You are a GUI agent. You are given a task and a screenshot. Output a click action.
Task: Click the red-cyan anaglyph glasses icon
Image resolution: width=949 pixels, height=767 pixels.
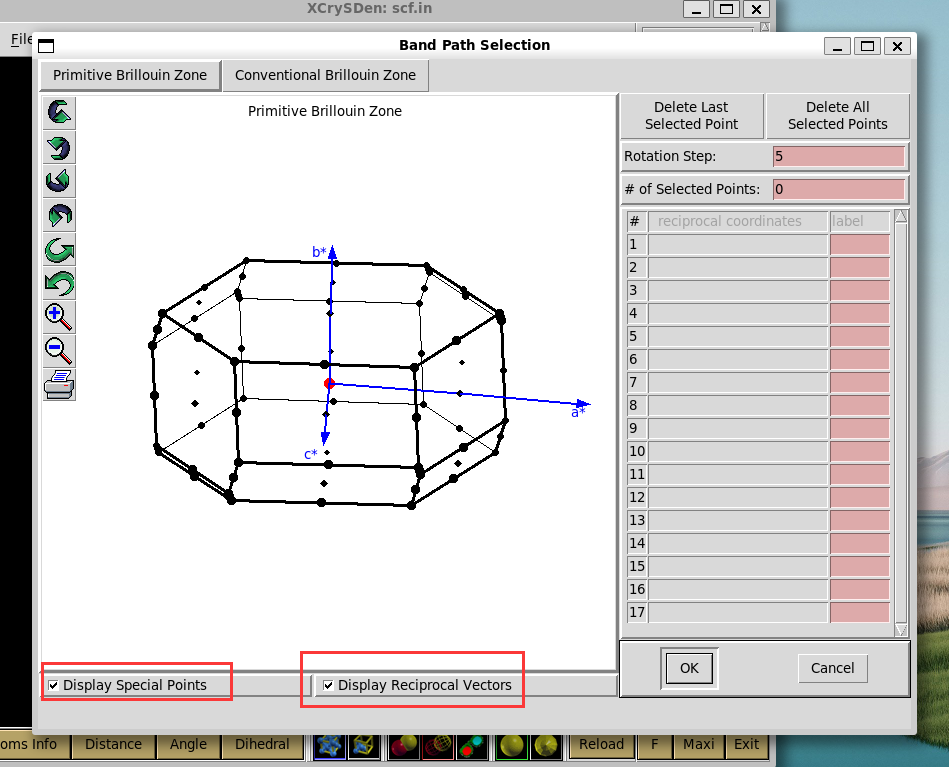pos(471,746)
